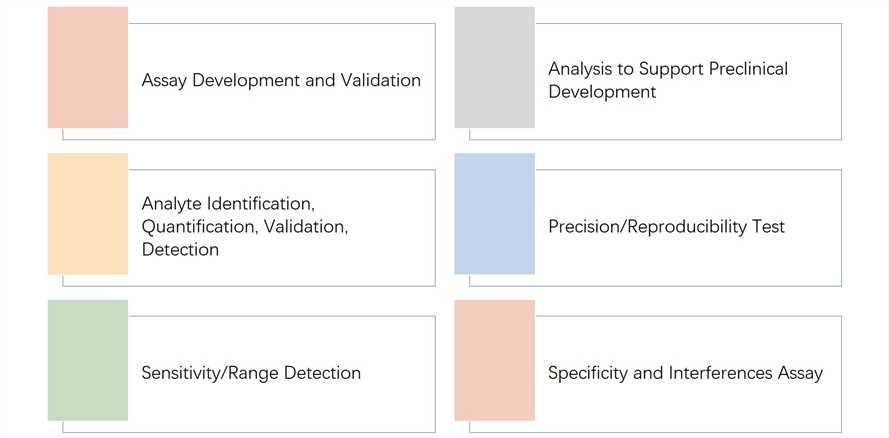Click the word Sensitivity/Range in the green box label

click(x=197, y=373)
